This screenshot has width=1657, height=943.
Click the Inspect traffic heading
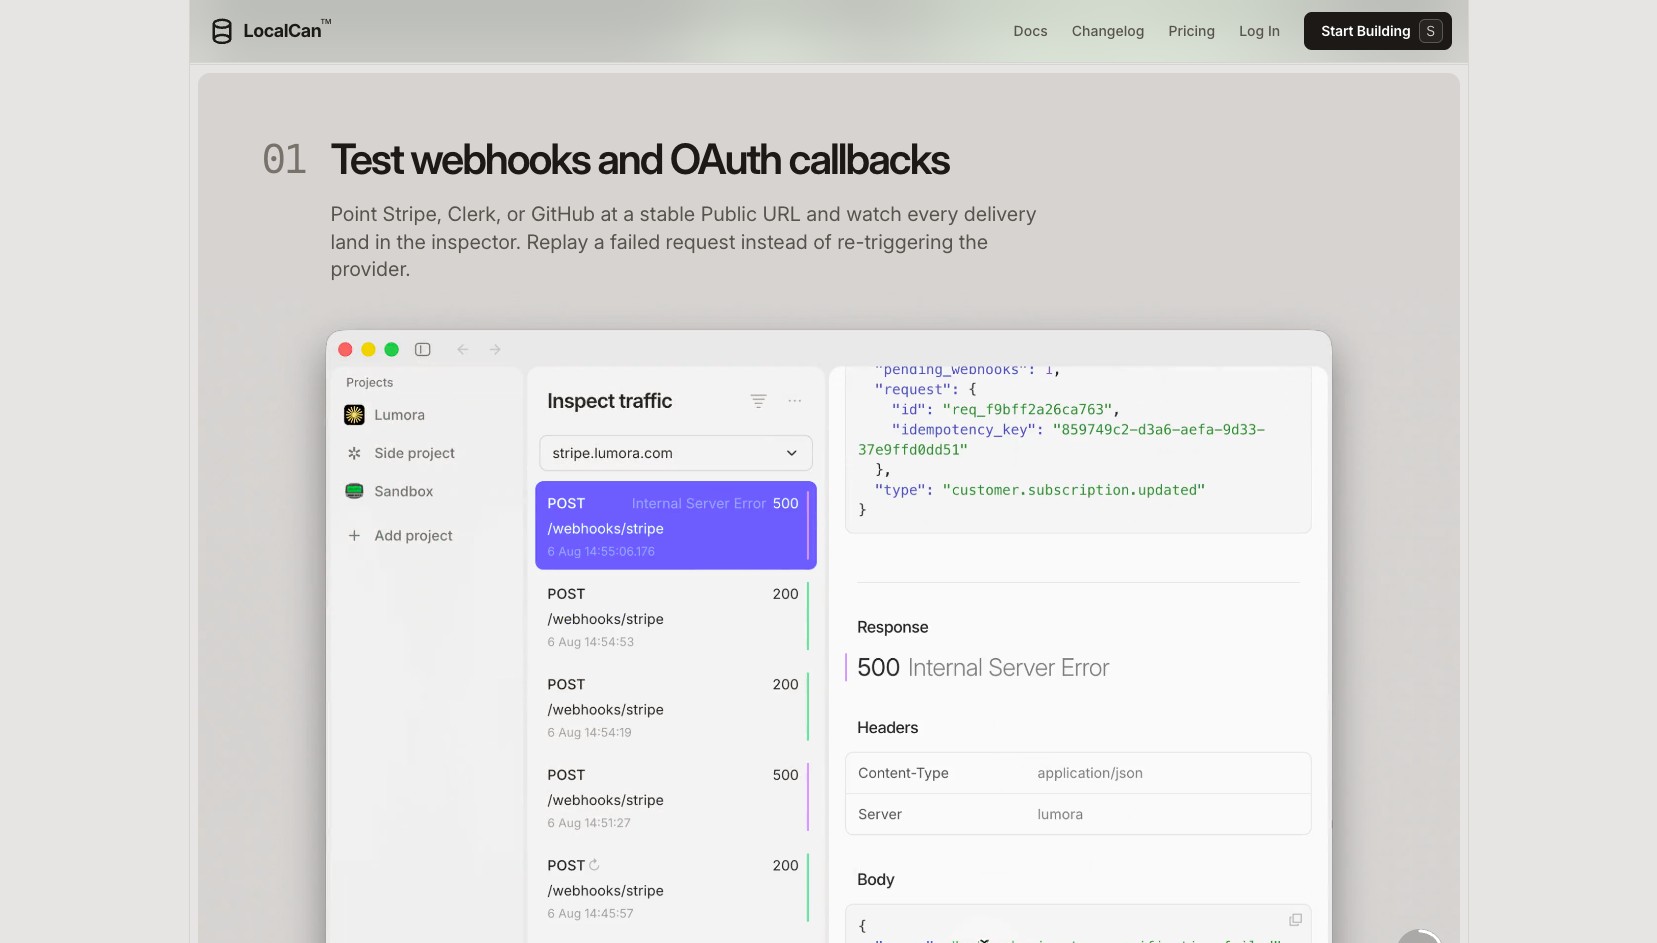(609, 401)
